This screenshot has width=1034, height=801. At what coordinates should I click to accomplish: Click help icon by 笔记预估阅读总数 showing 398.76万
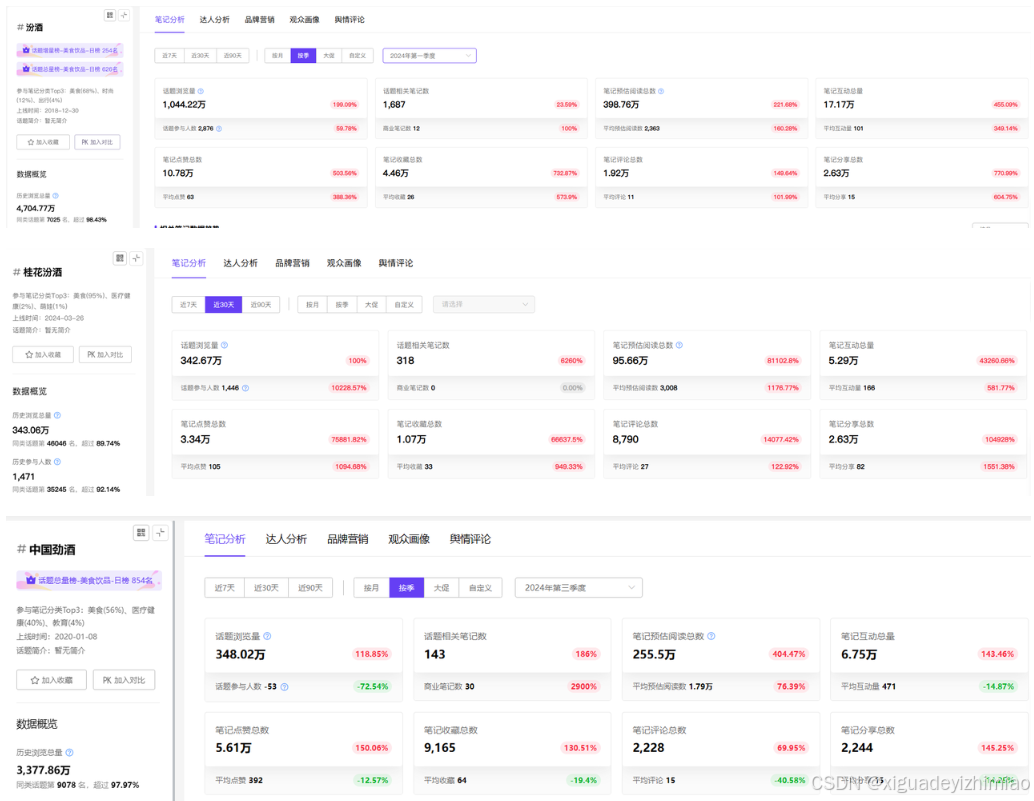[x=661, y=91]
